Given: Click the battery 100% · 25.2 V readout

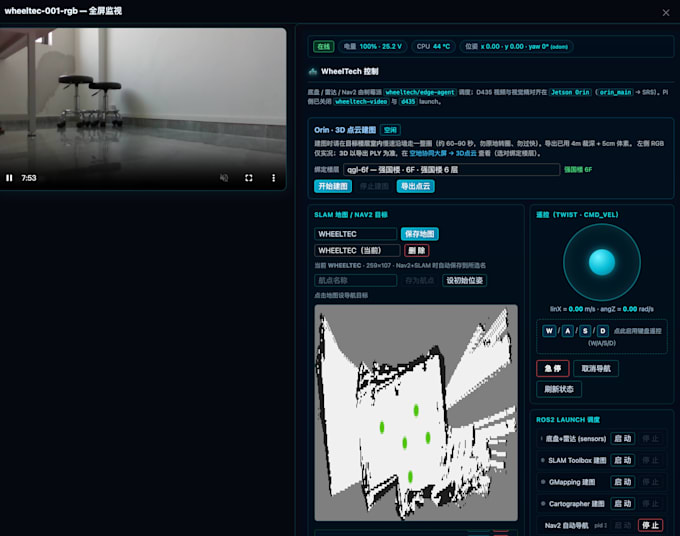Looking at the screenshot, I should (x=373, y=46).
